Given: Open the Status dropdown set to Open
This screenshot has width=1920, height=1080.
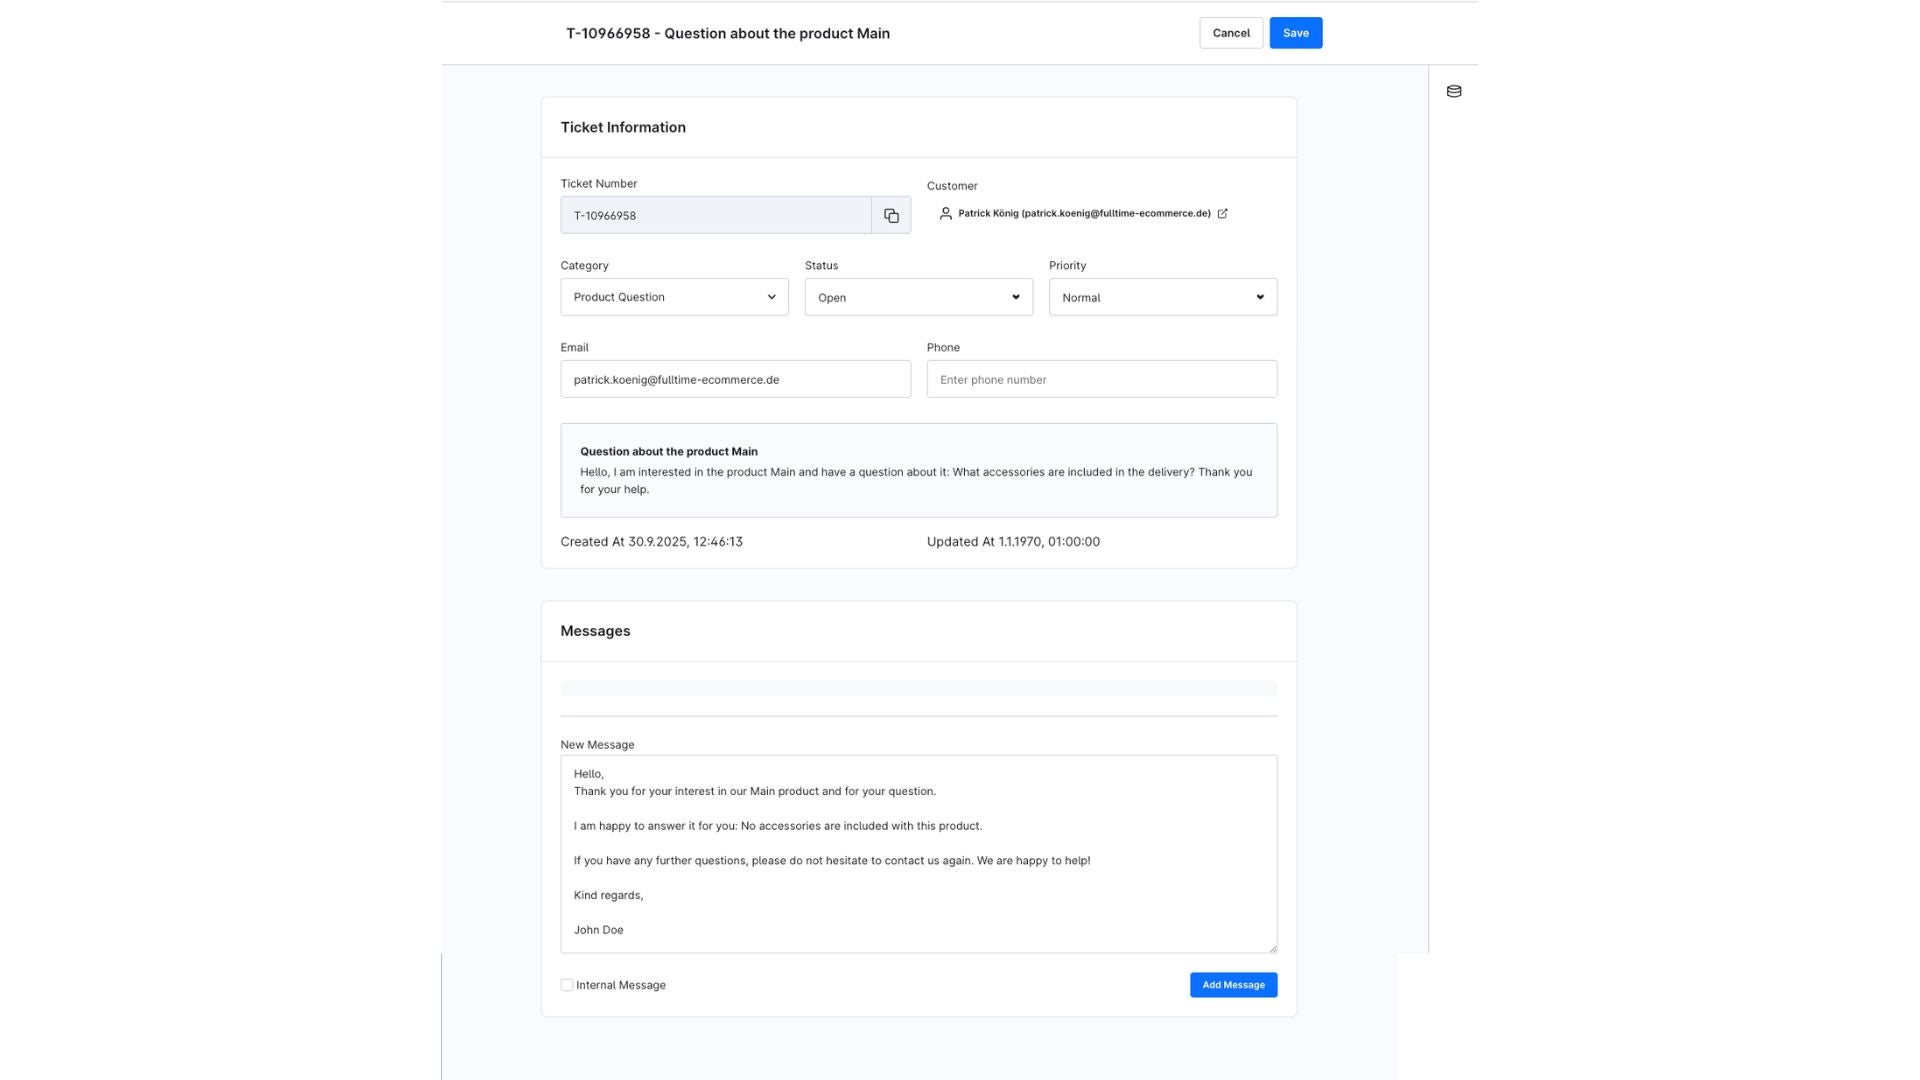Looking at the screenshot, I should [918, 297].
